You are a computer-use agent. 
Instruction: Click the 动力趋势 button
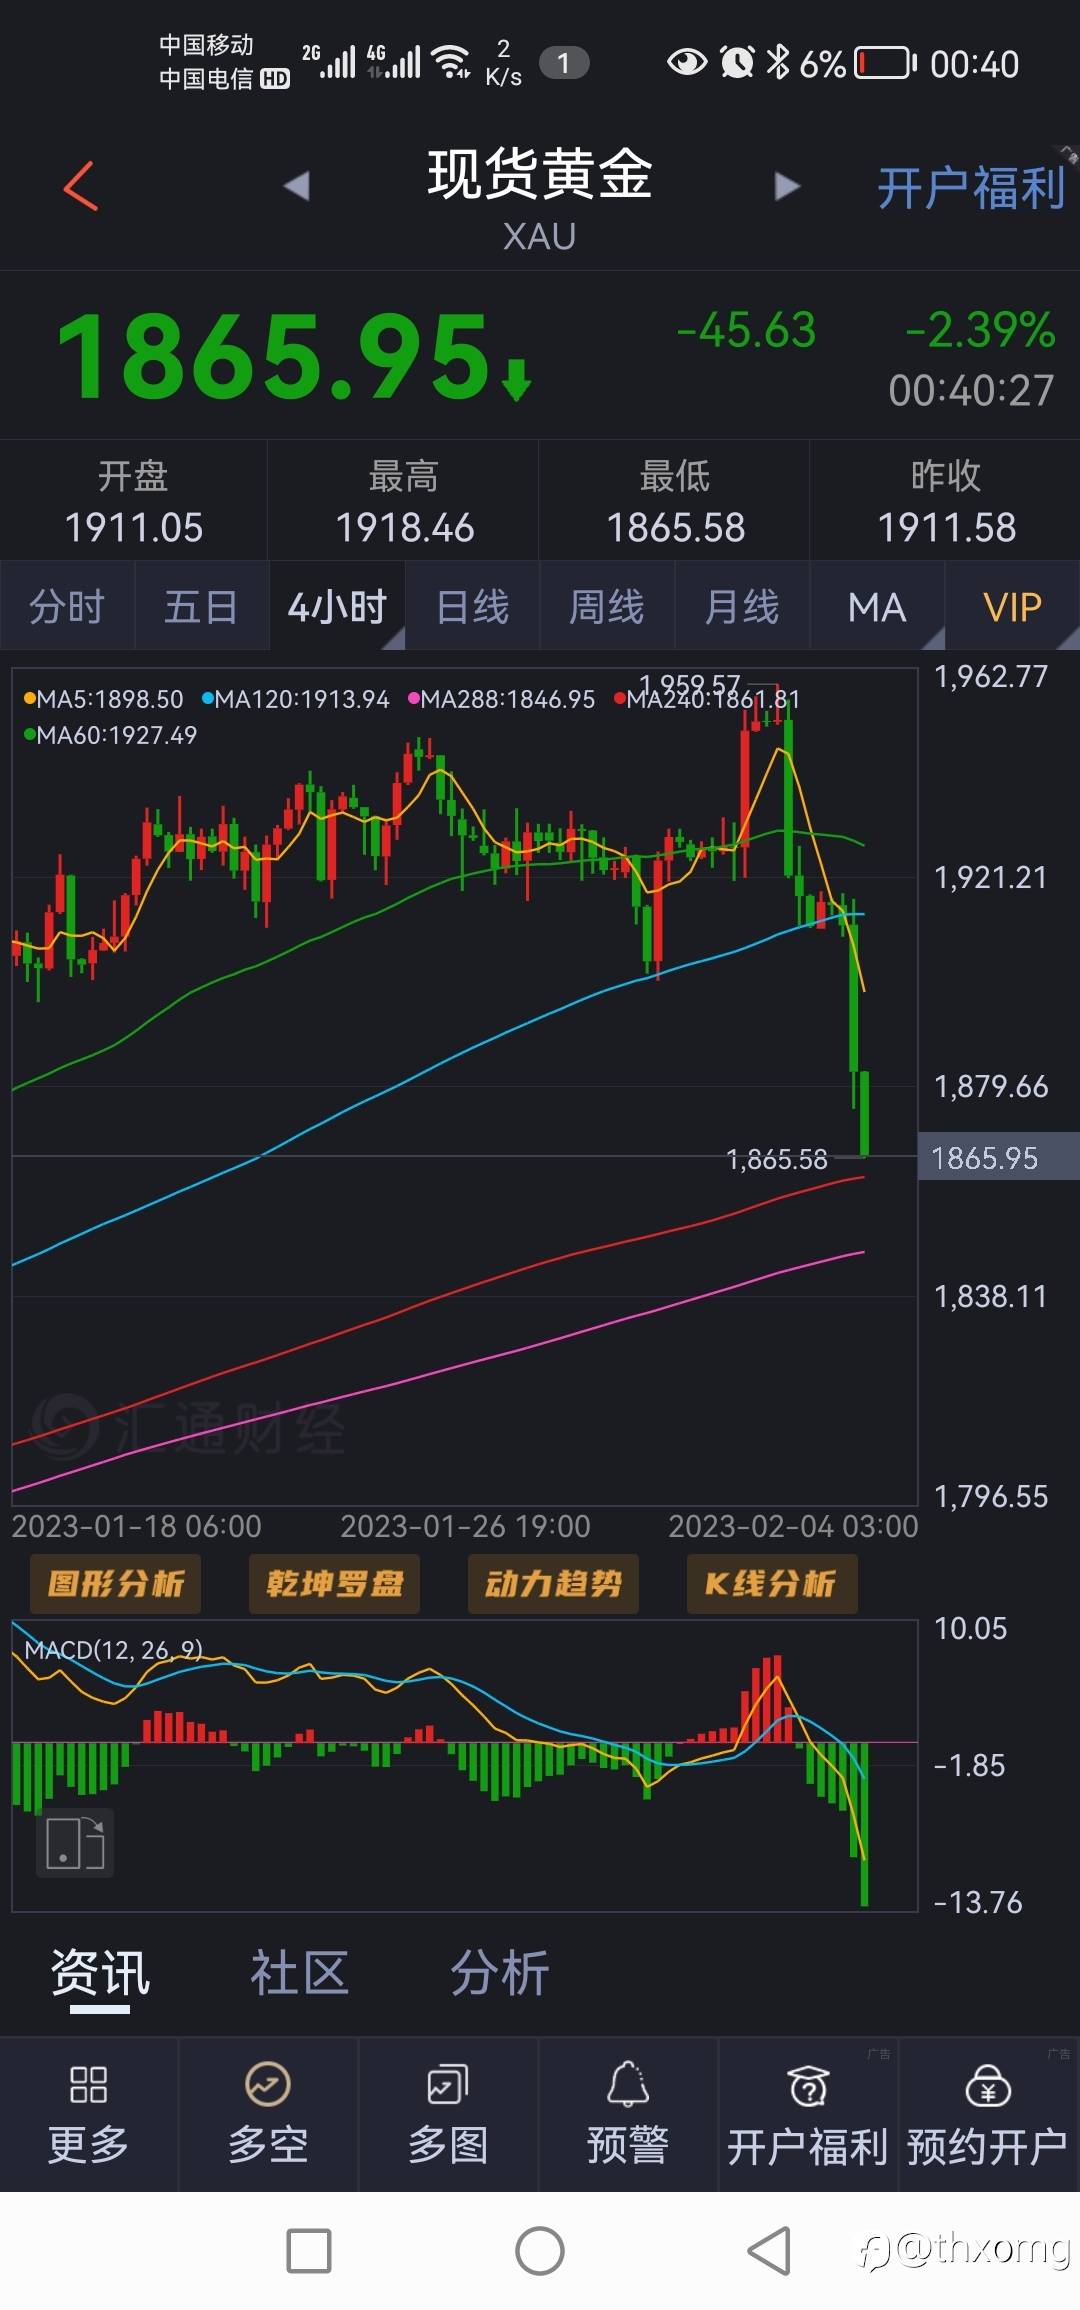pyautogui.click(x=553, y=1583)
